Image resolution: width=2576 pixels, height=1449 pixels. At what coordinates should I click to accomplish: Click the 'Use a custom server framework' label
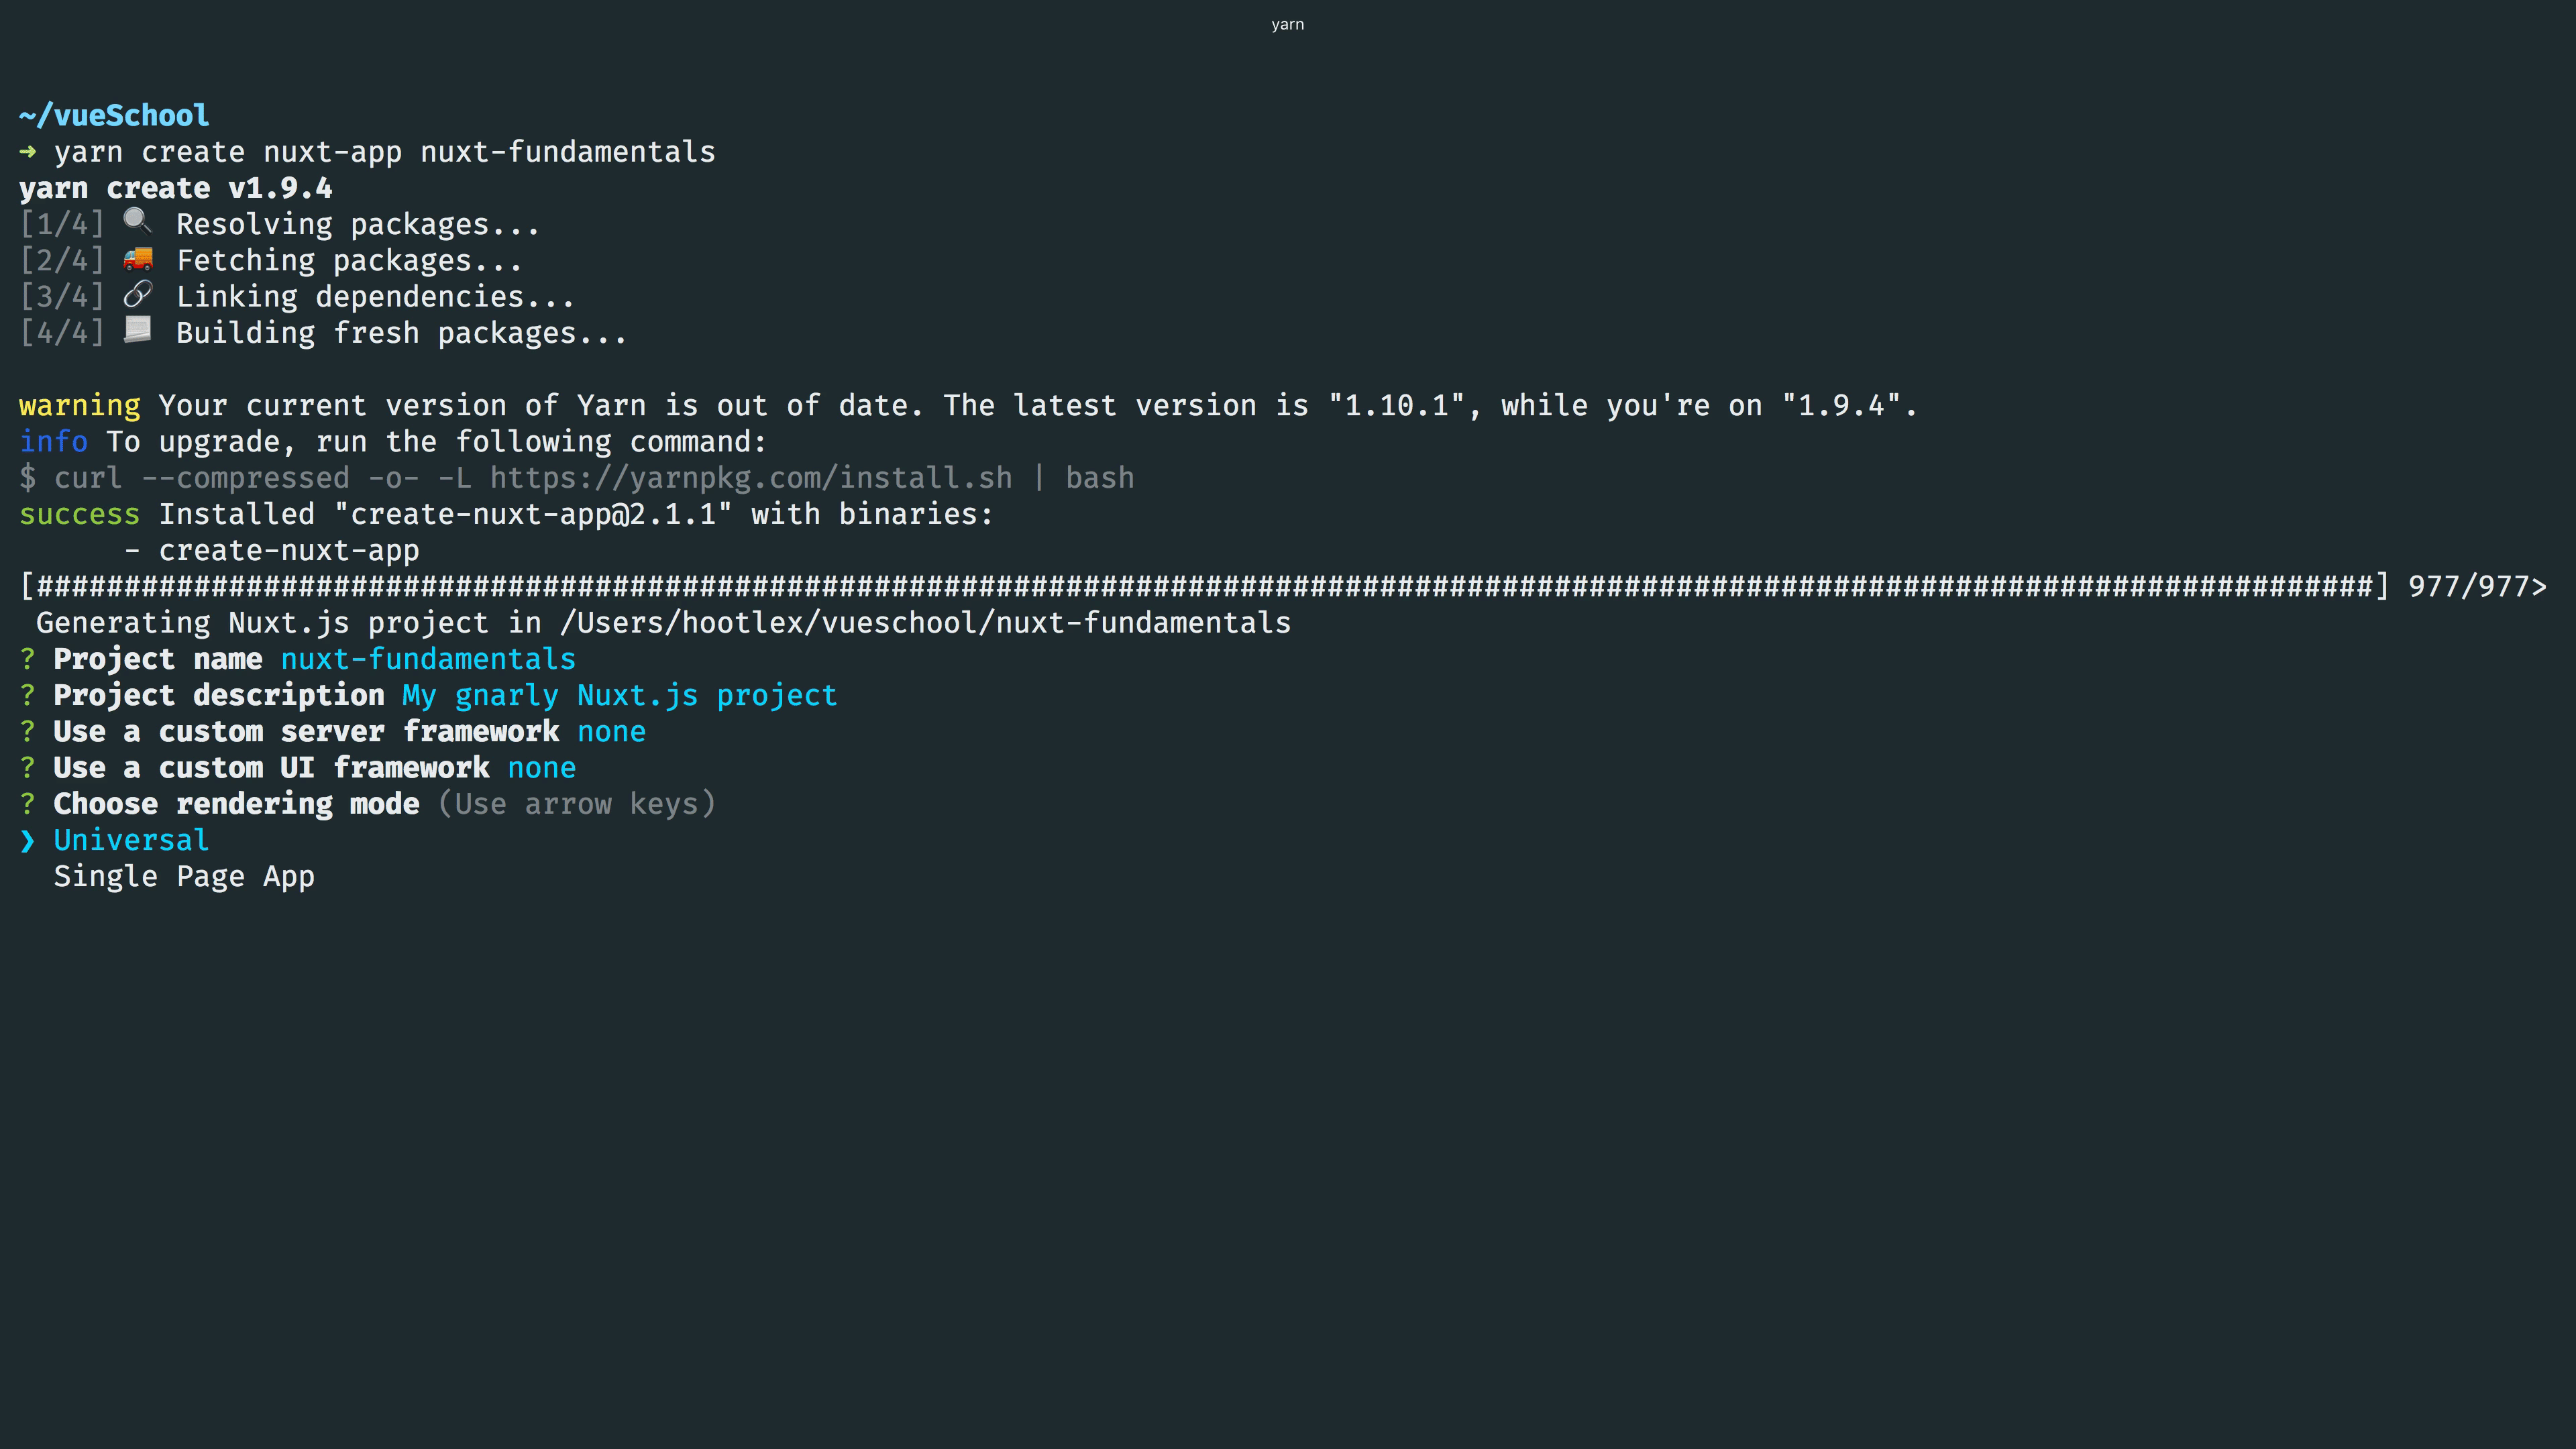click(x=306, y=732)
